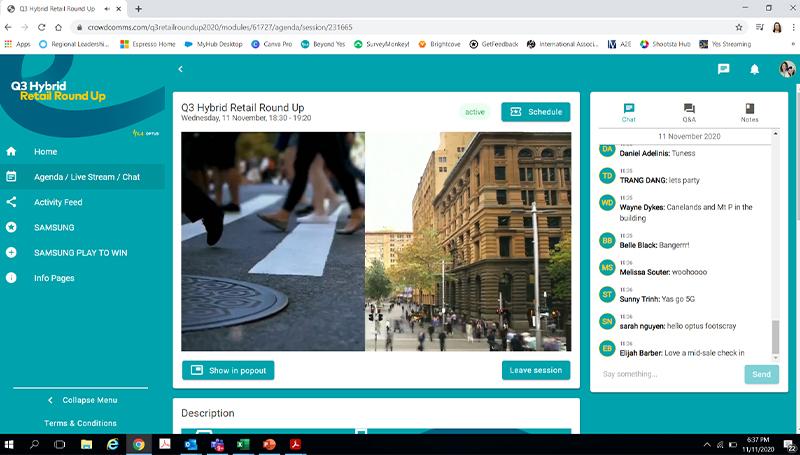Click the Play to Win plus icon
The height and width of the screenshot is (455, 800).
tap(11, 252)
